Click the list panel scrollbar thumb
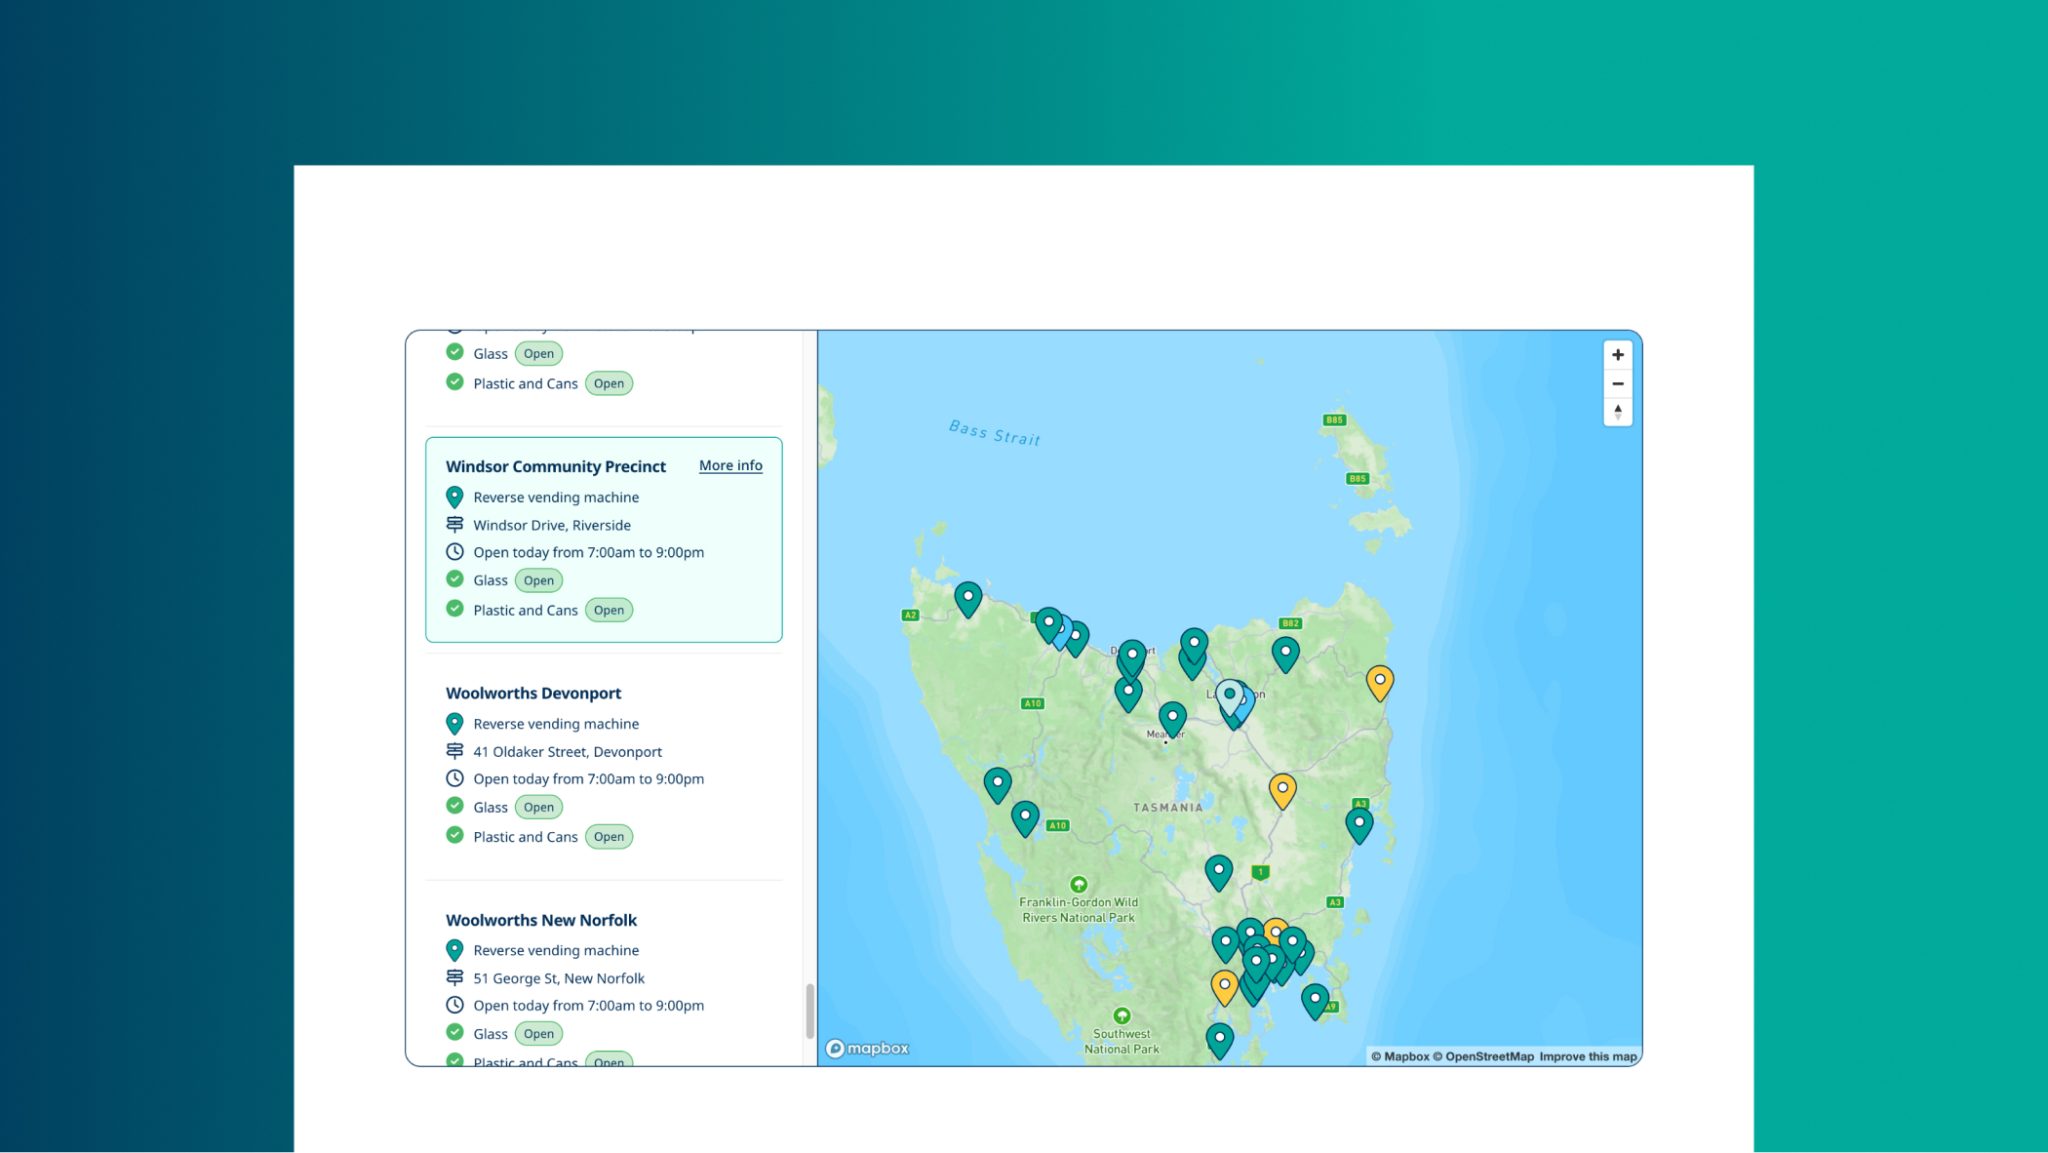The image size is (2048, 1153). (809, 1012)
